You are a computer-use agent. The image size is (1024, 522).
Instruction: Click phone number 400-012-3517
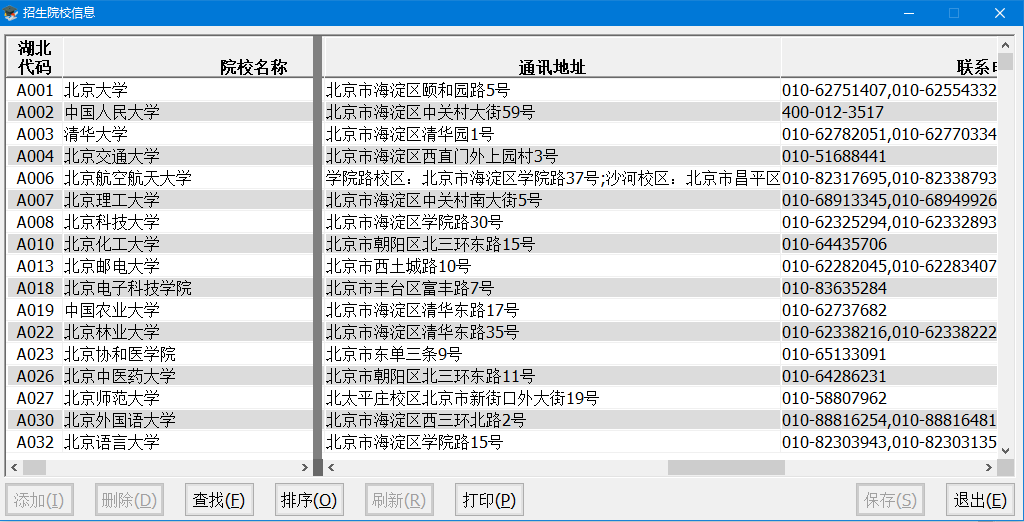pos(889,112)
